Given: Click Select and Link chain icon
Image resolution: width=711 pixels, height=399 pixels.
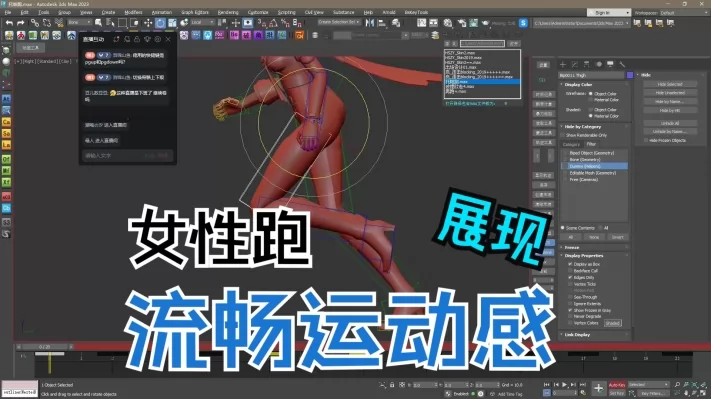Looking at the screenshot, I should [x=35, y=23].
